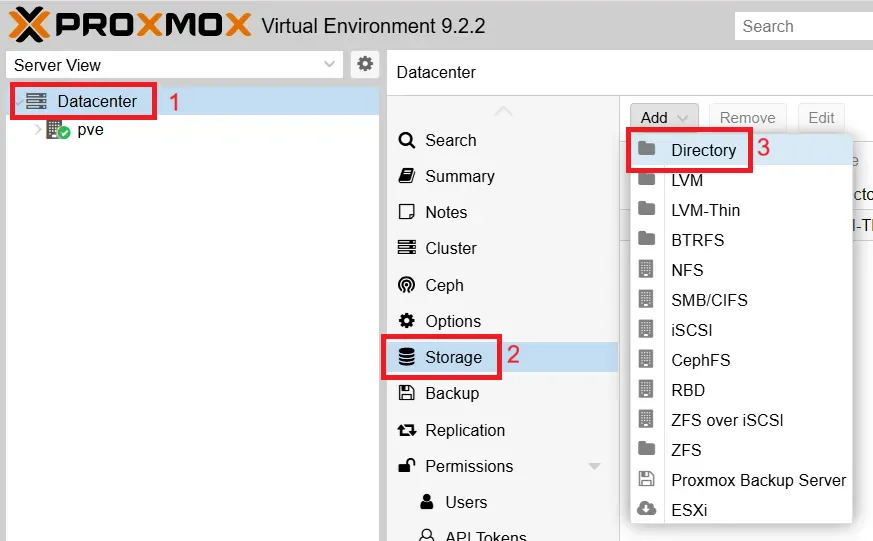Open the Storage panel
This screenshot has height=541, width=873.
pyautogui.click(x=502, y=357)
